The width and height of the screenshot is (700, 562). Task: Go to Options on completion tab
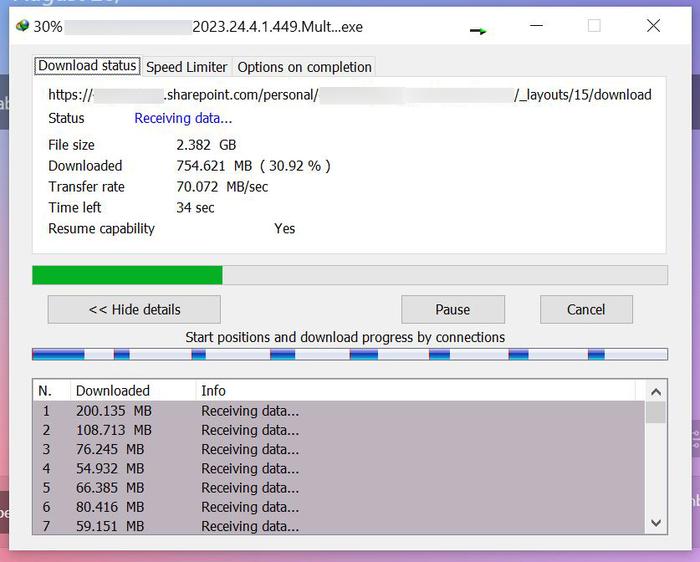coord(304,67)
